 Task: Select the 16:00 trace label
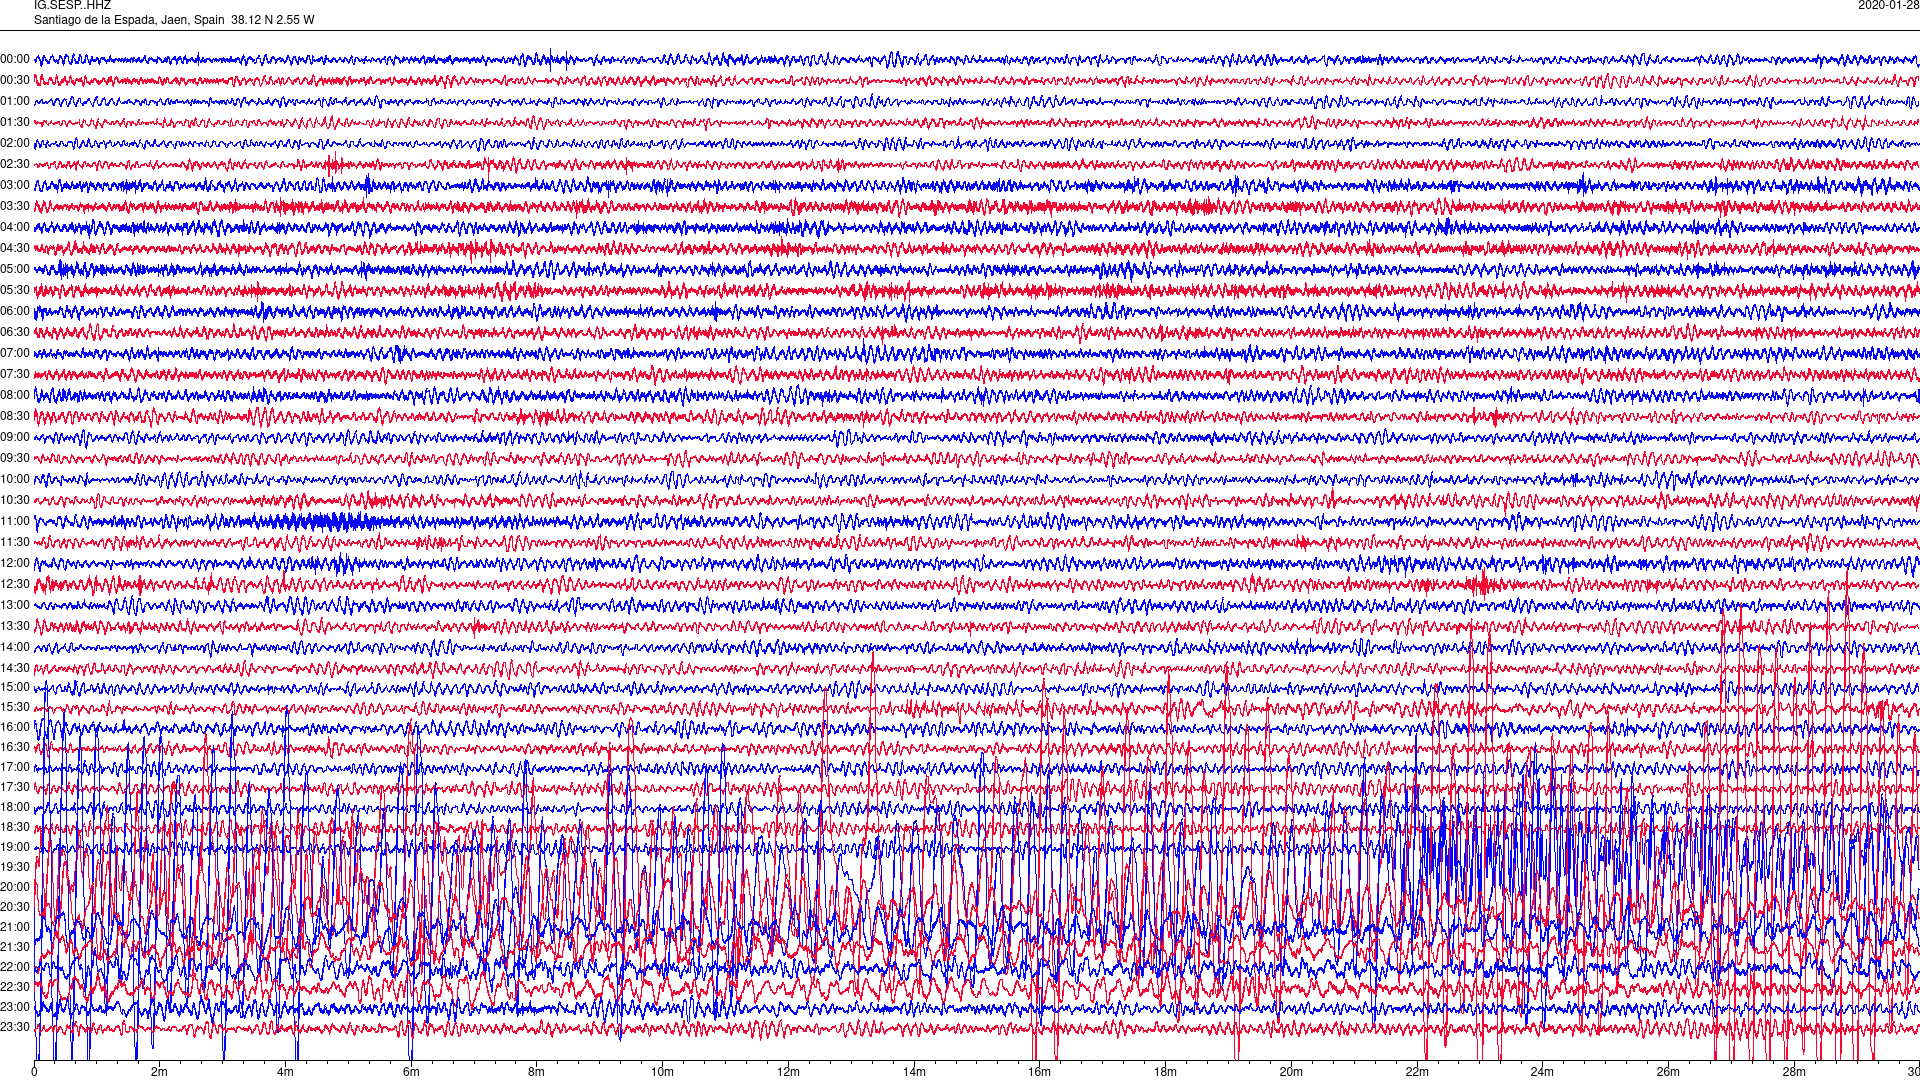pyautogui.click(x=15, y=727)
